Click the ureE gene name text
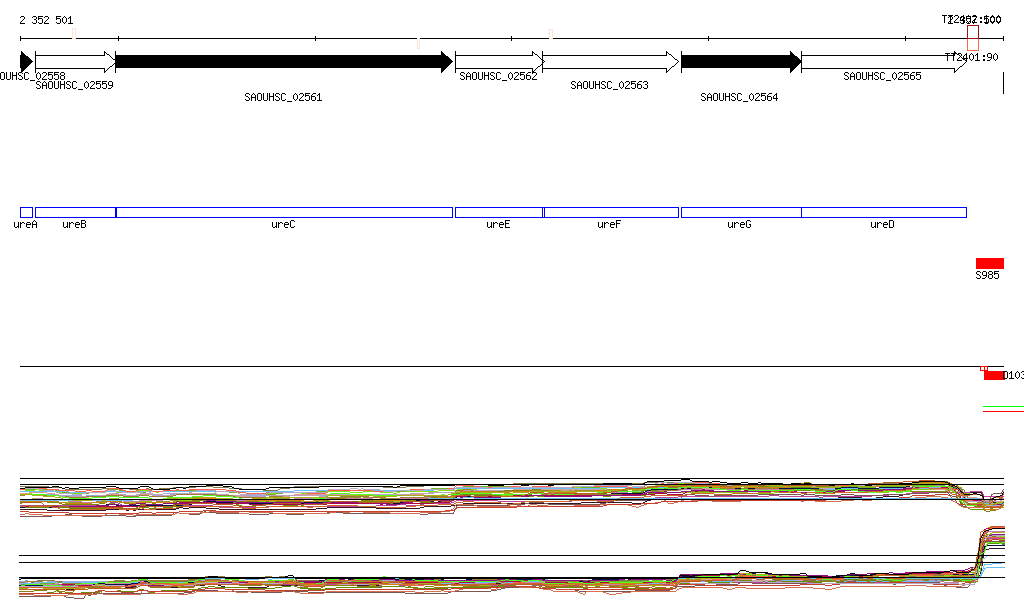Viewport: 1024px width, 611px height. (x=498, y=225)
